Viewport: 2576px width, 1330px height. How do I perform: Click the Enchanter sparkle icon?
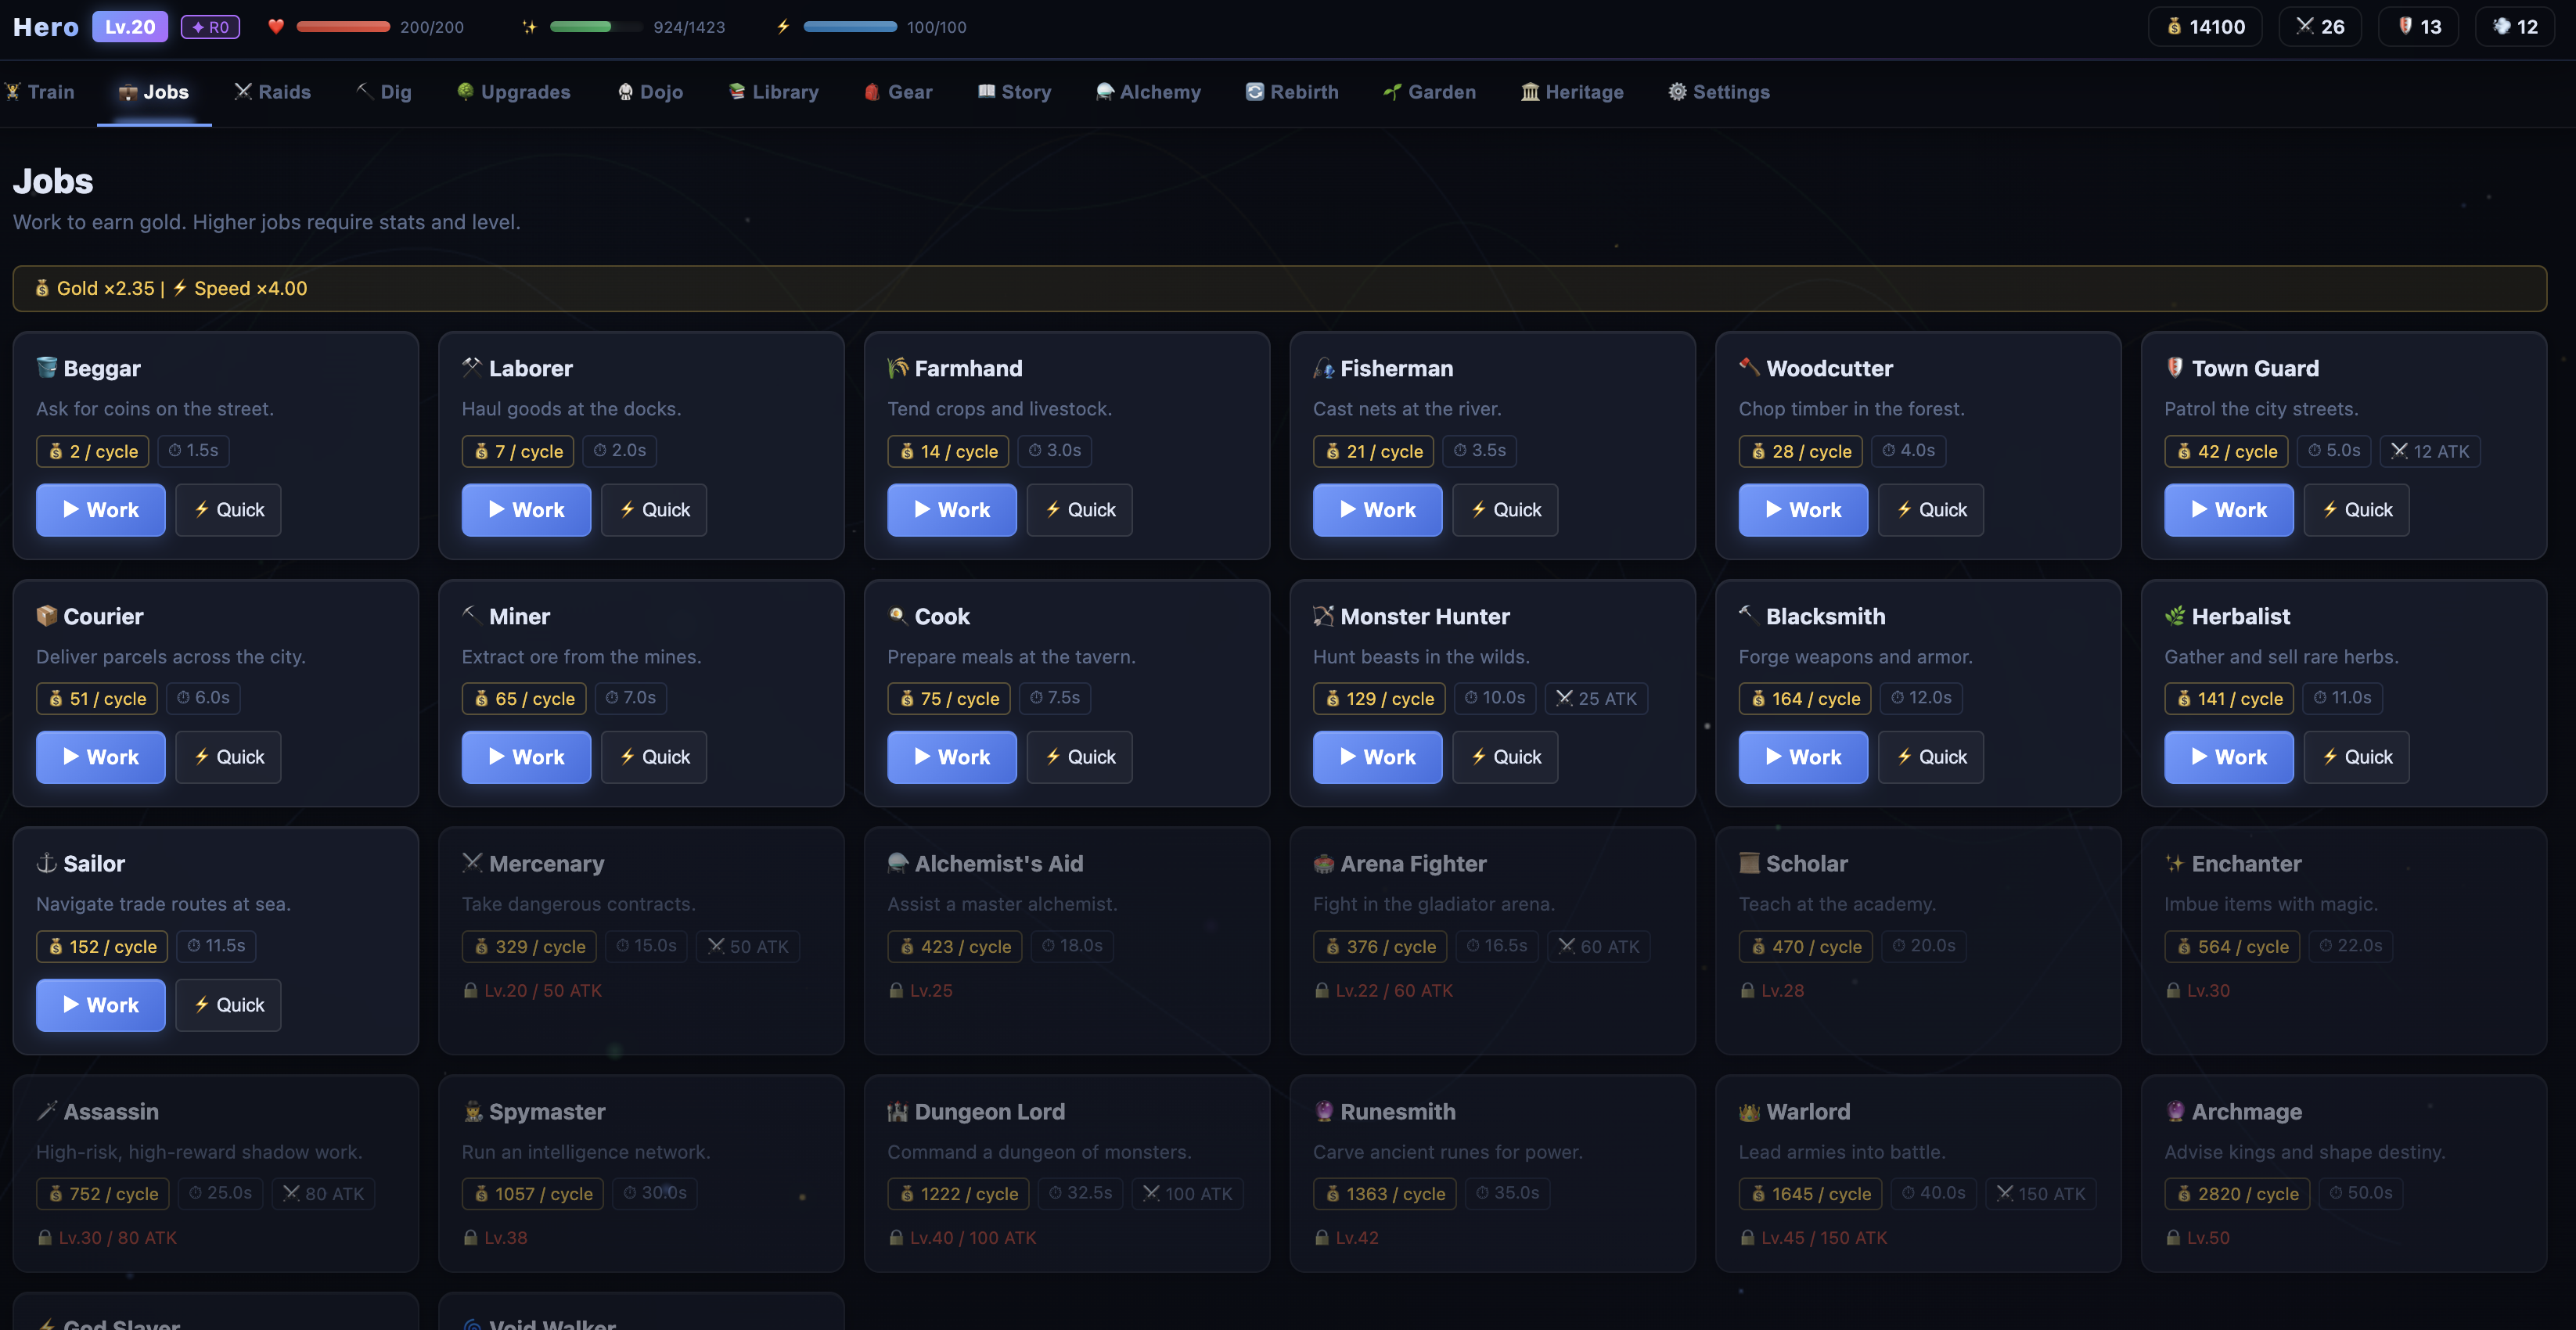pos(2175,862)
